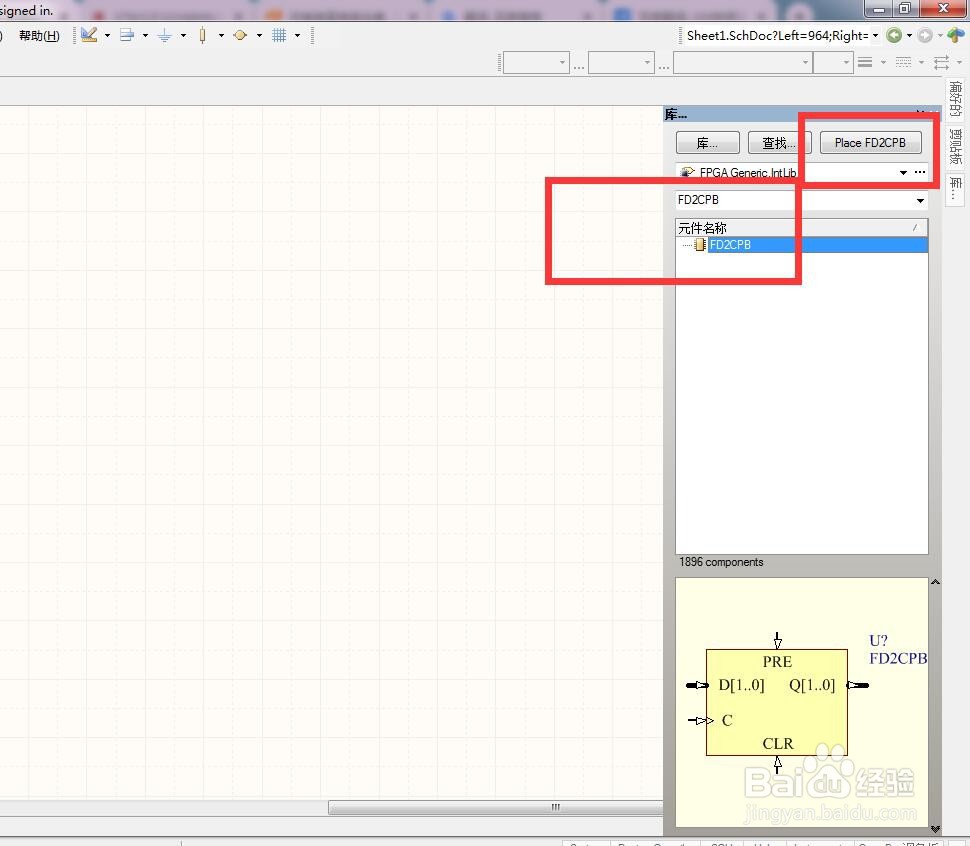Select the simulation sources icon
Viewport: 970px width, 846px height.
click(x=240, y=35)
